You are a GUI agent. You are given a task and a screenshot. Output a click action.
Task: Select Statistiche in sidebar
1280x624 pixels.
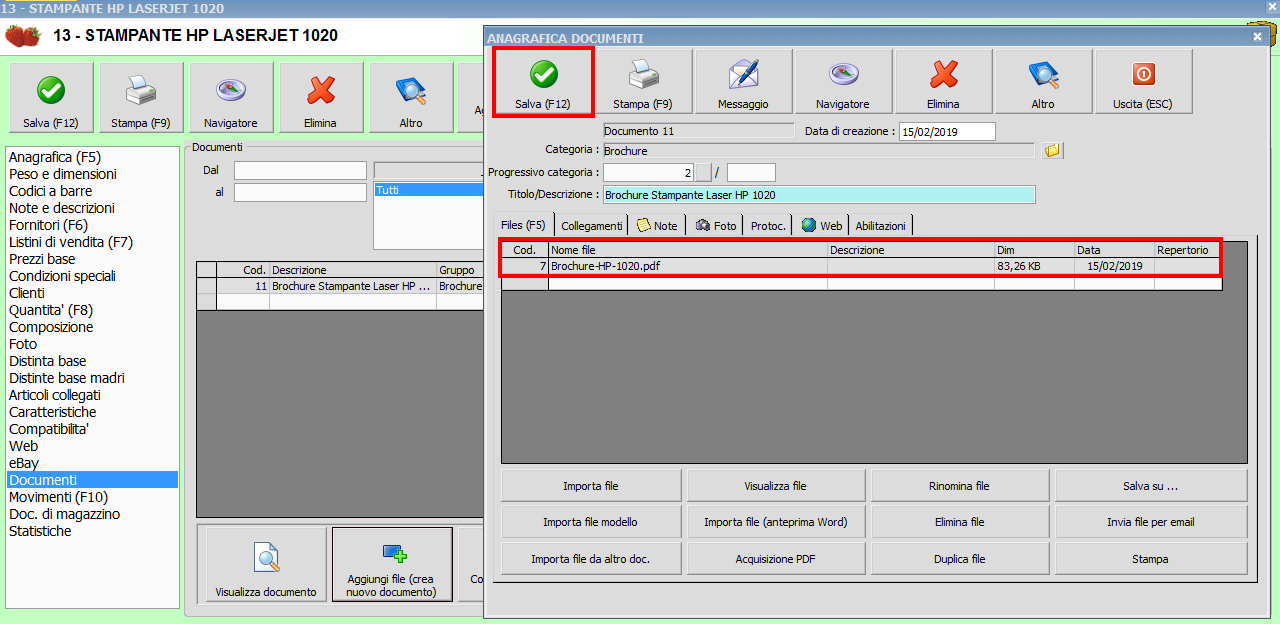[40, 531]
